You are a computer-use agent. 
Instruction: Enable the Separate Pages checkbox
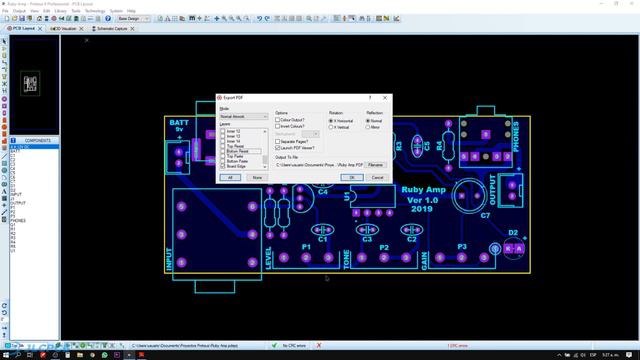278,141
